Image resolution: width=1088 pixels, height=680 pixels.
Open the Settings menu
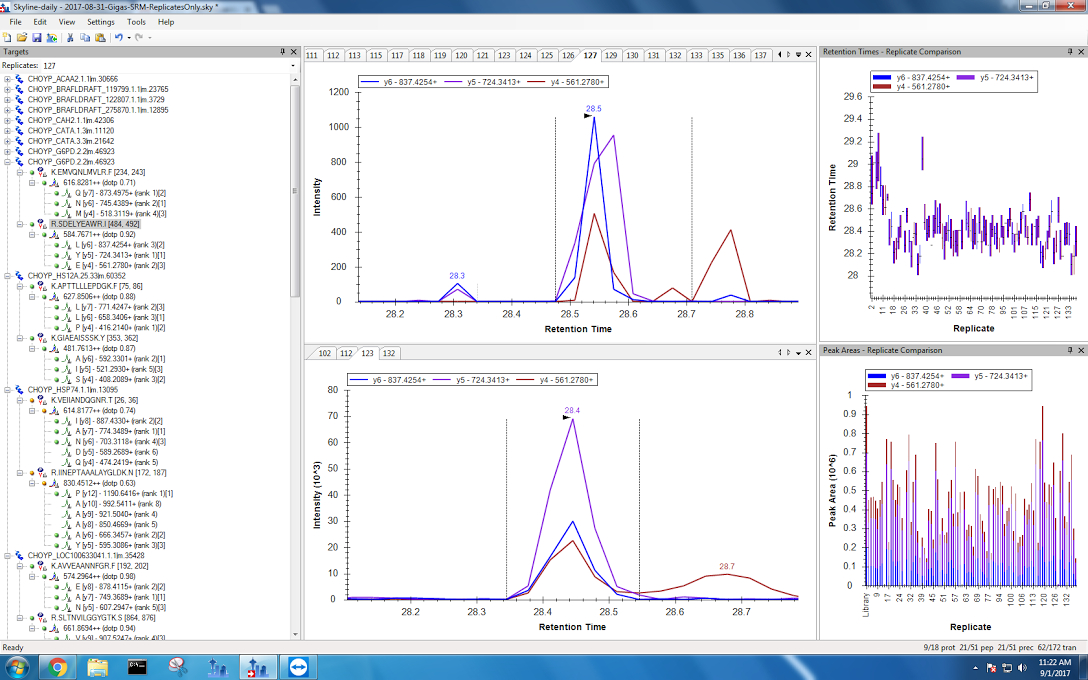pyautogui.click(x=100, y=21)
